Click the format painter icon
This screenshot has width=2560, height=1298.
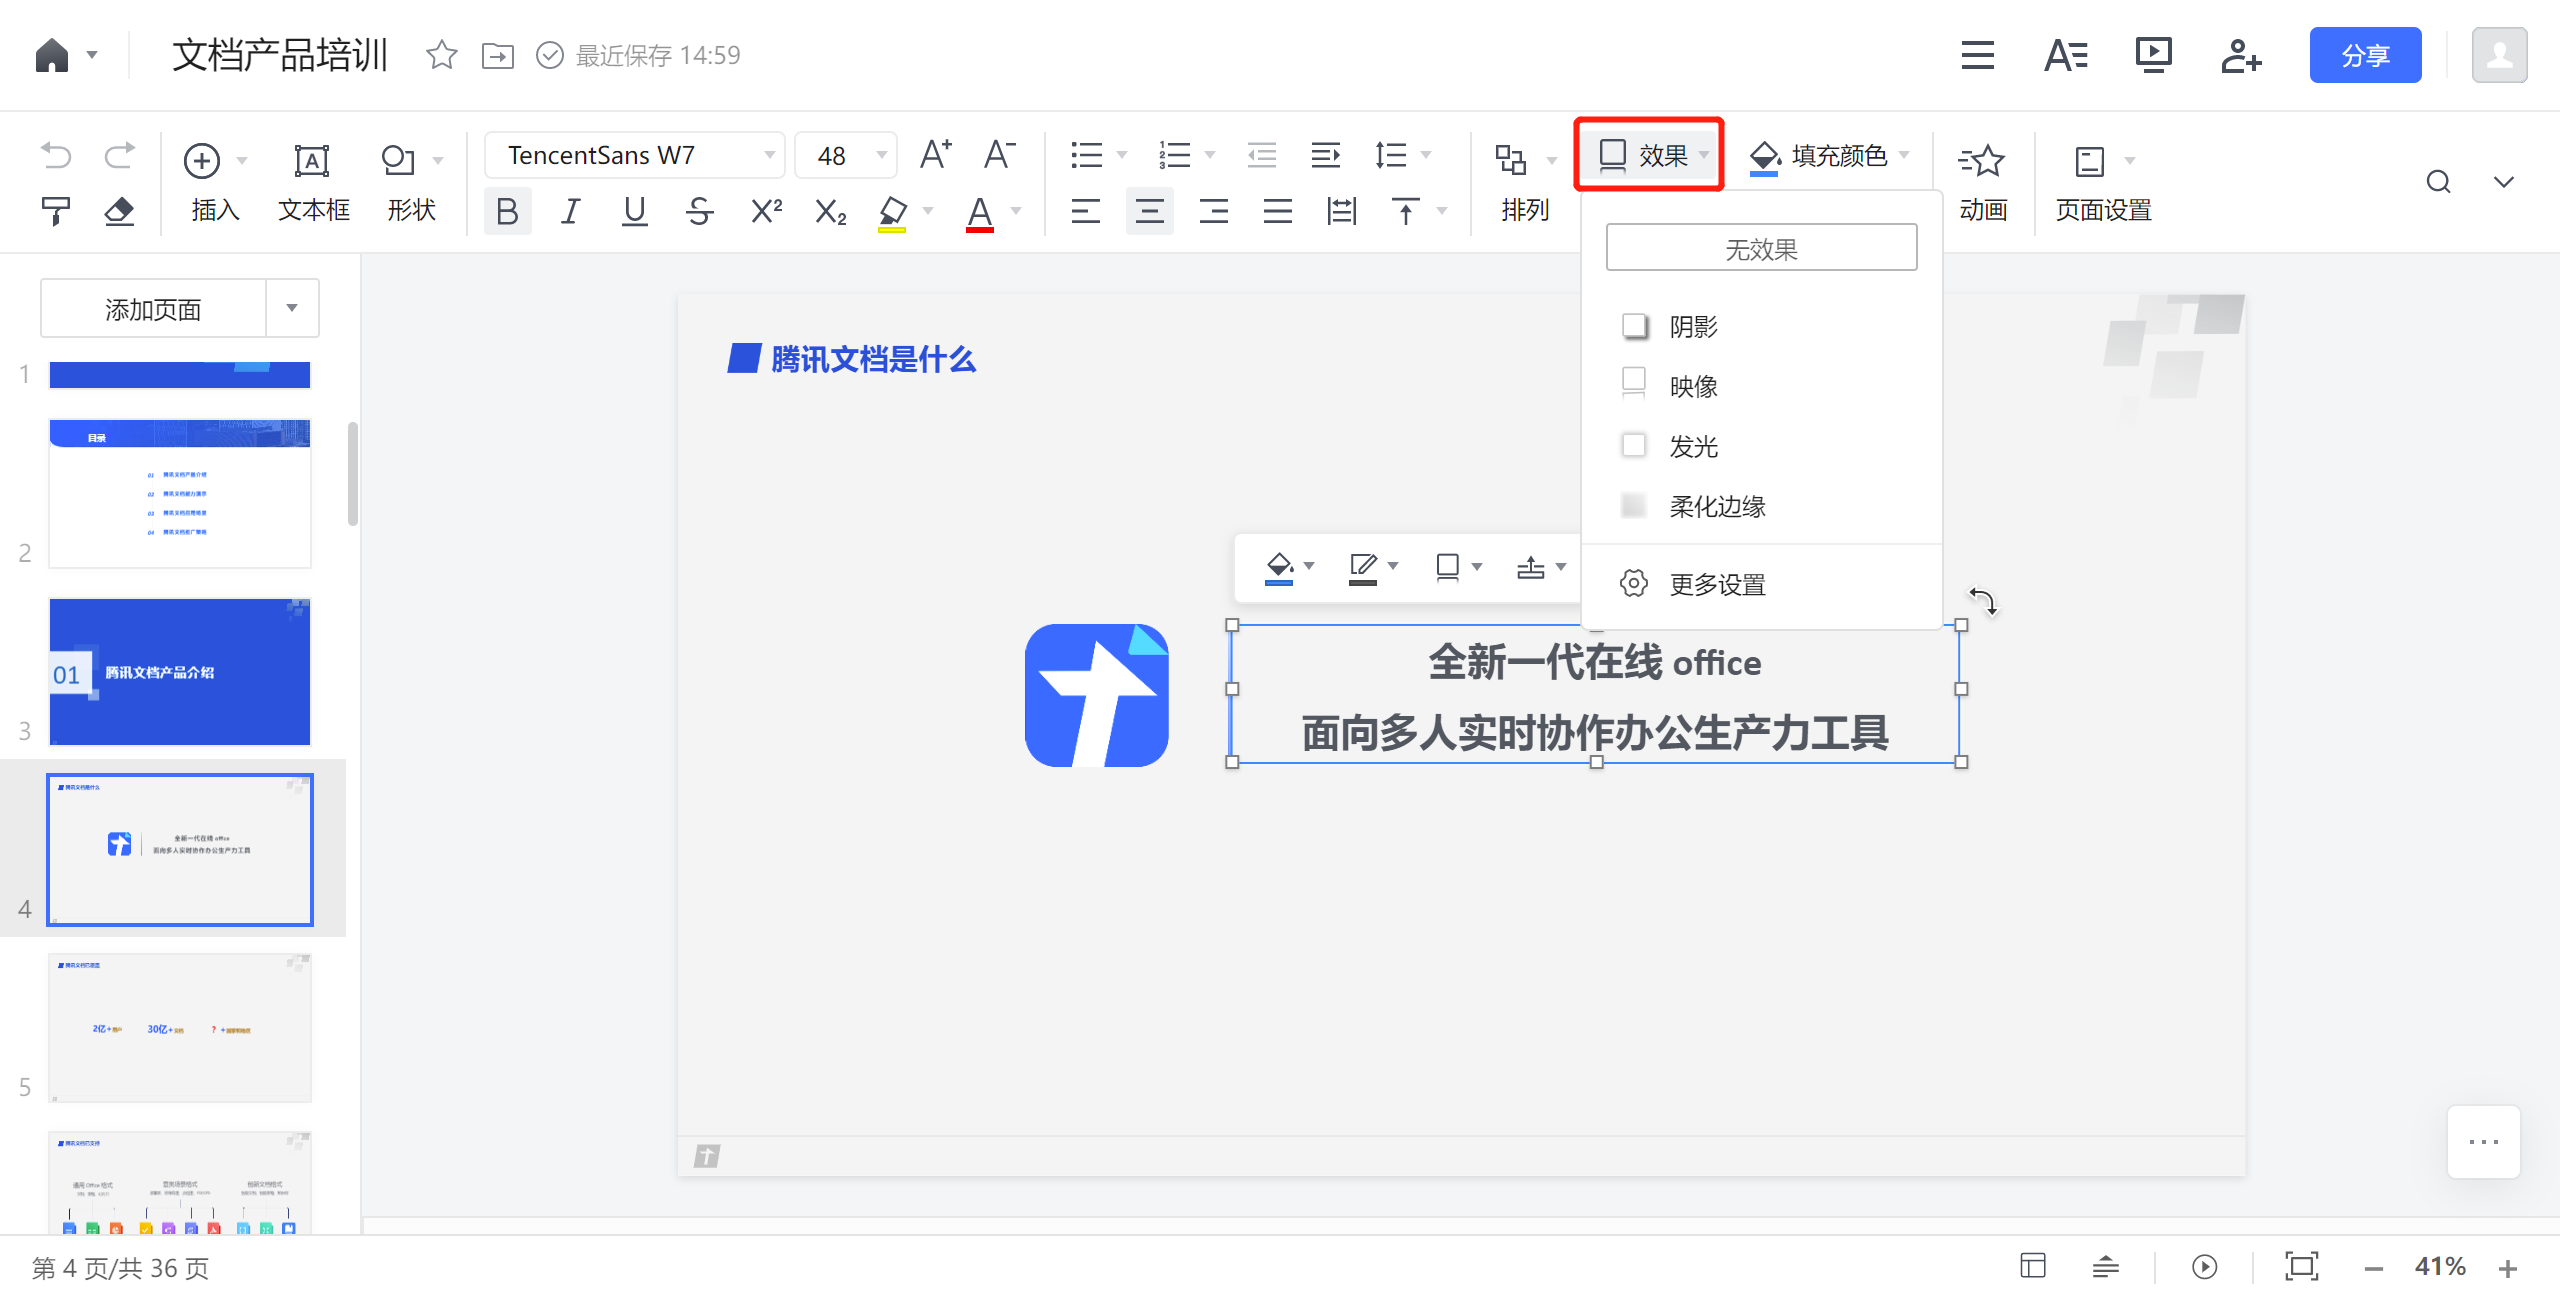point(56,211)
